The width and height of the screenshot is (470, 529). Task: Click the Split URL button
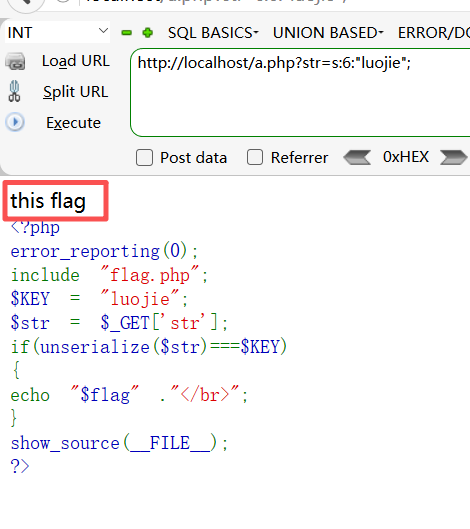click(76, 92)
